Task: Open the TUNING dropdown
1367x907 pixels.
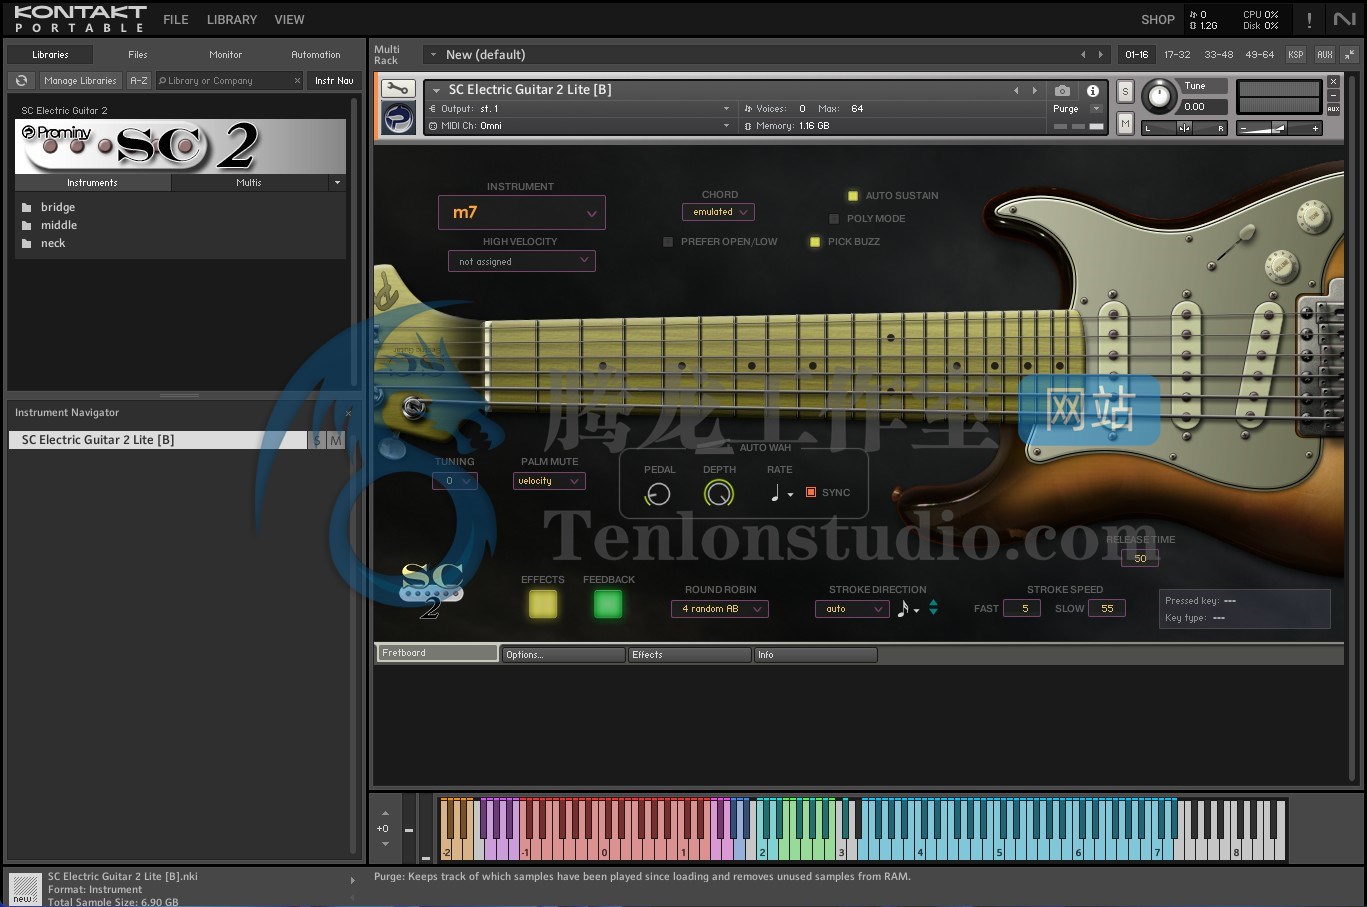Action: tap(454, 481)
